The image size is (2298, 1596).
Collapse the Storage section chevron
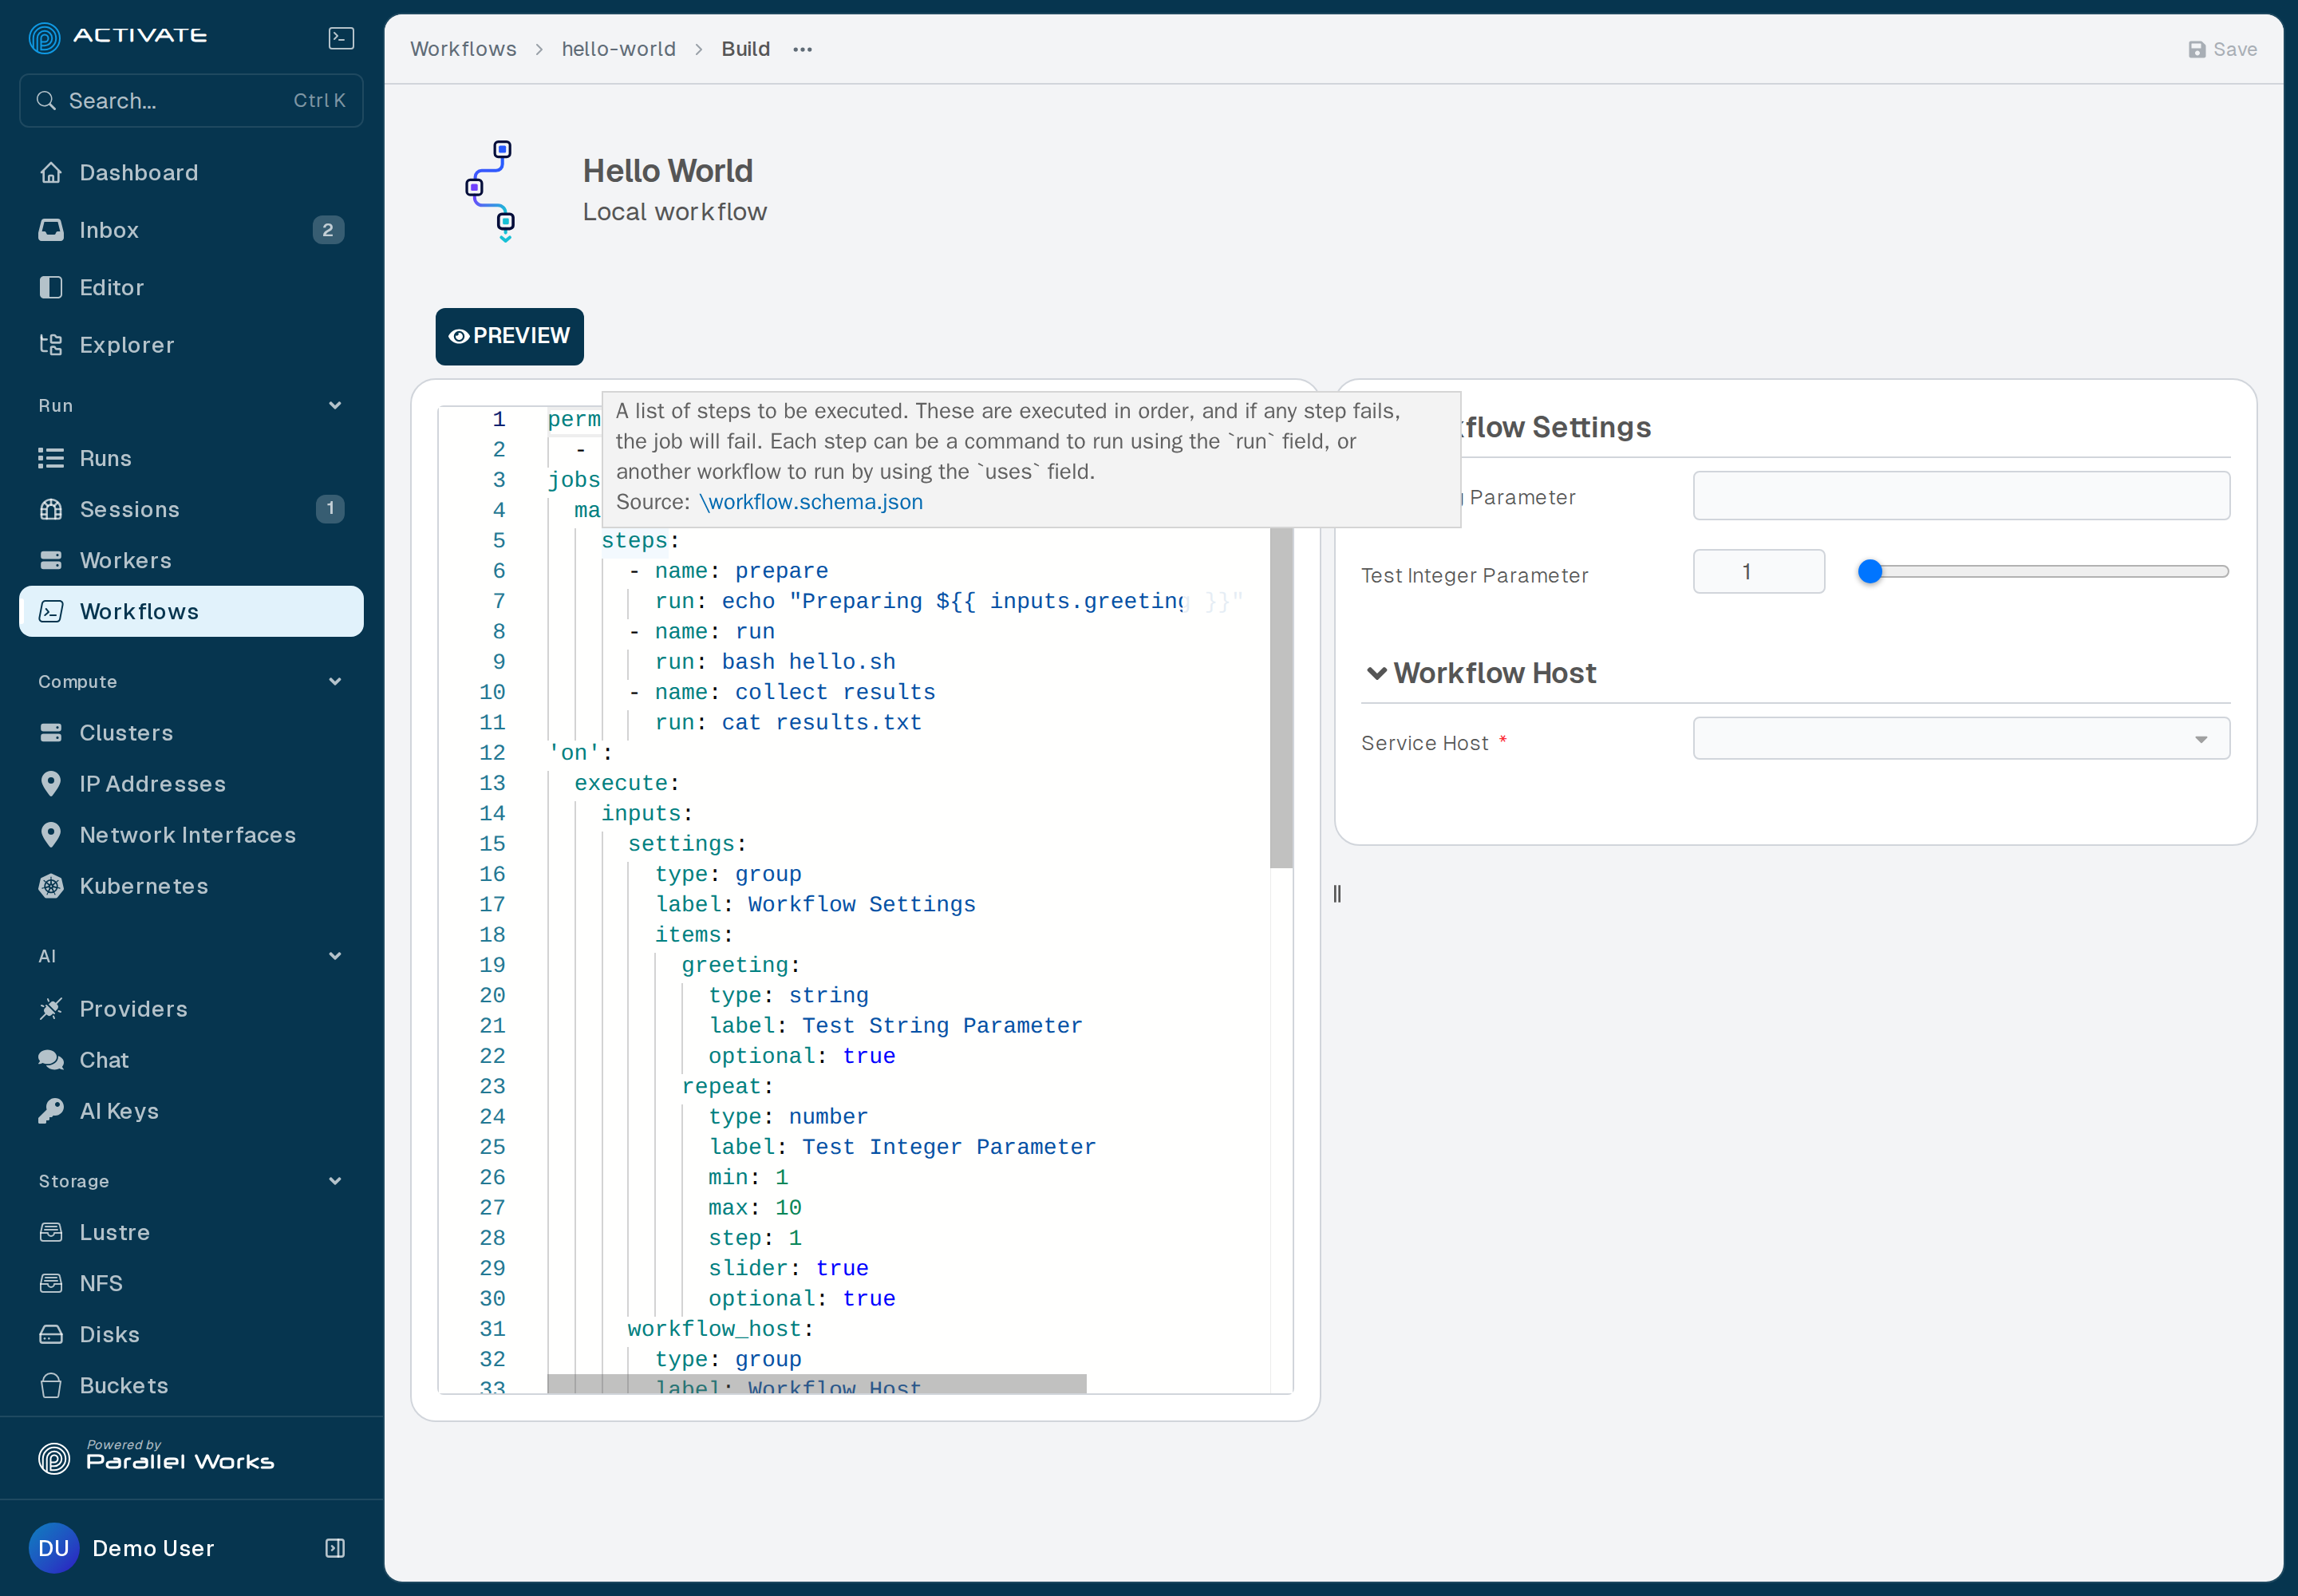click(335, 1181)
